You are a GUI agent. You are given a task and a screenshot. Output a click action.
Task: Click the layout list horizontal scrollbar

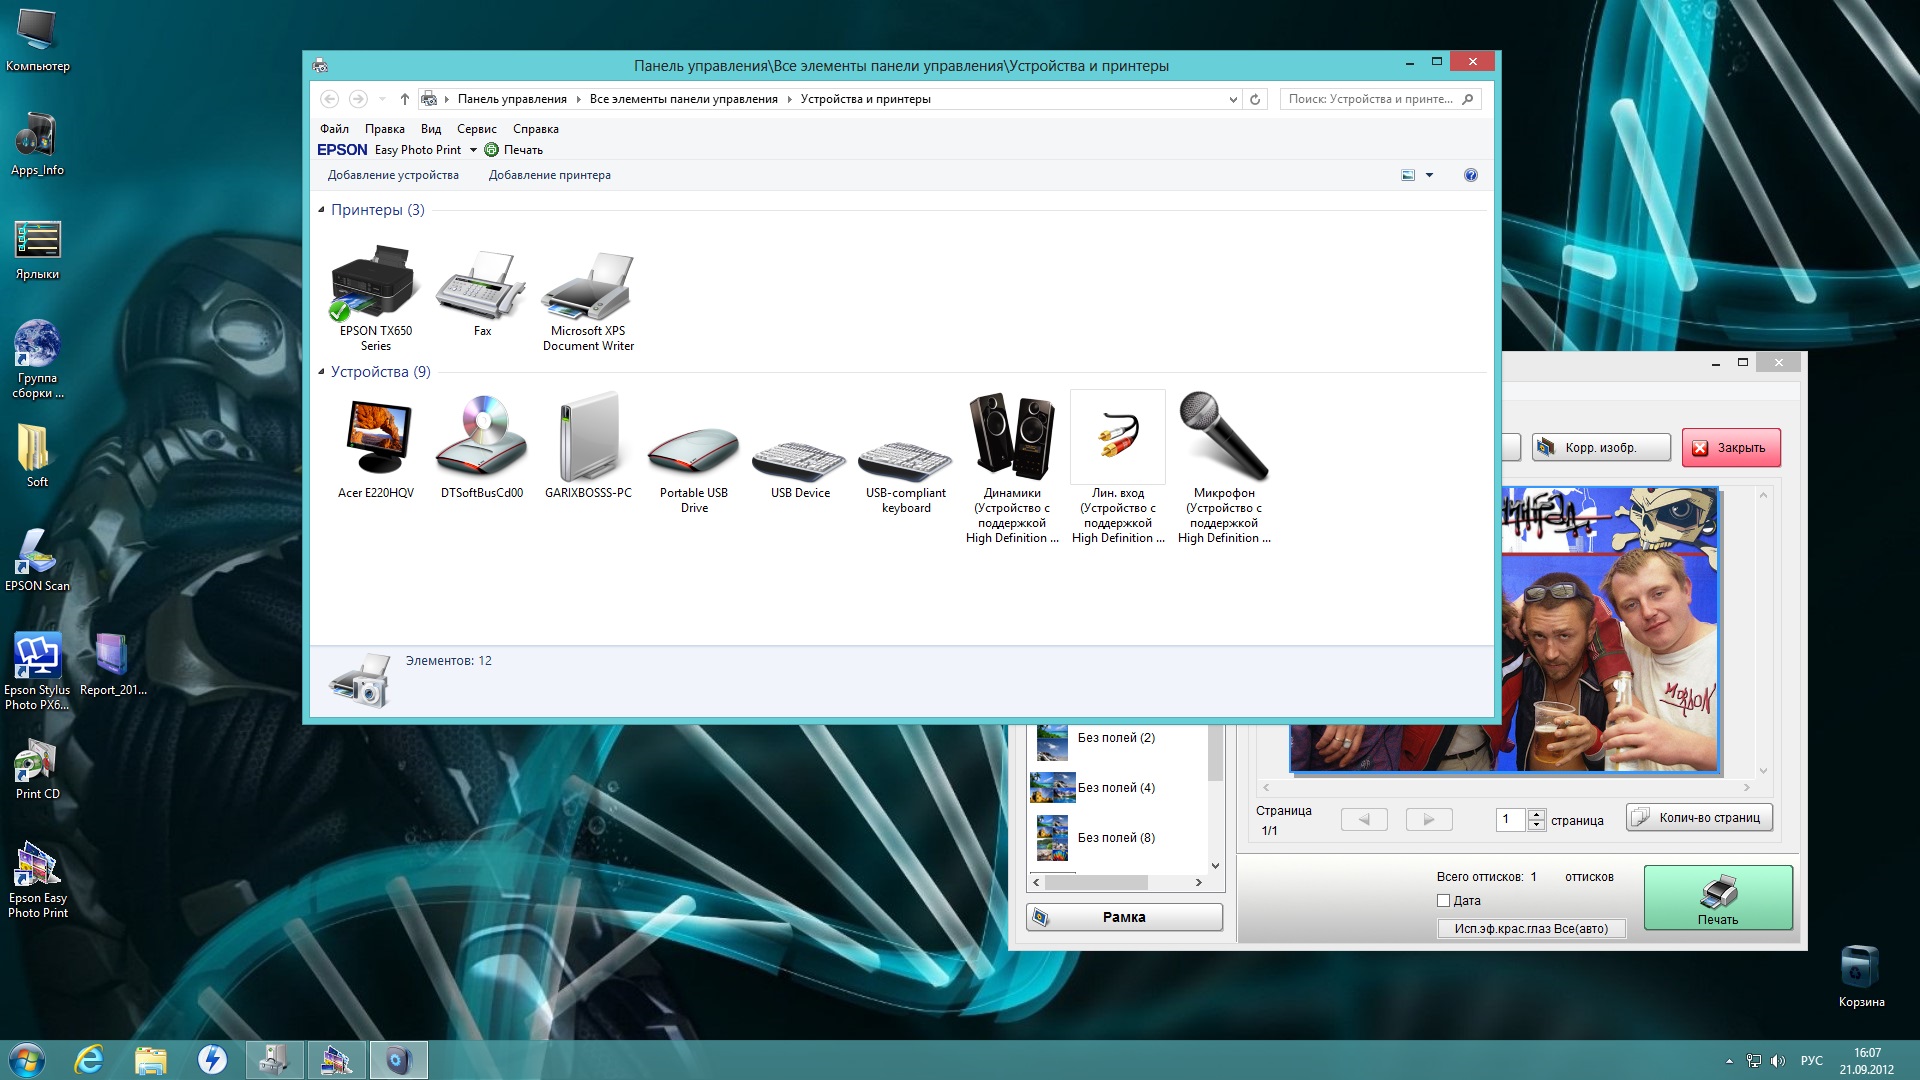pos(1117,883)
